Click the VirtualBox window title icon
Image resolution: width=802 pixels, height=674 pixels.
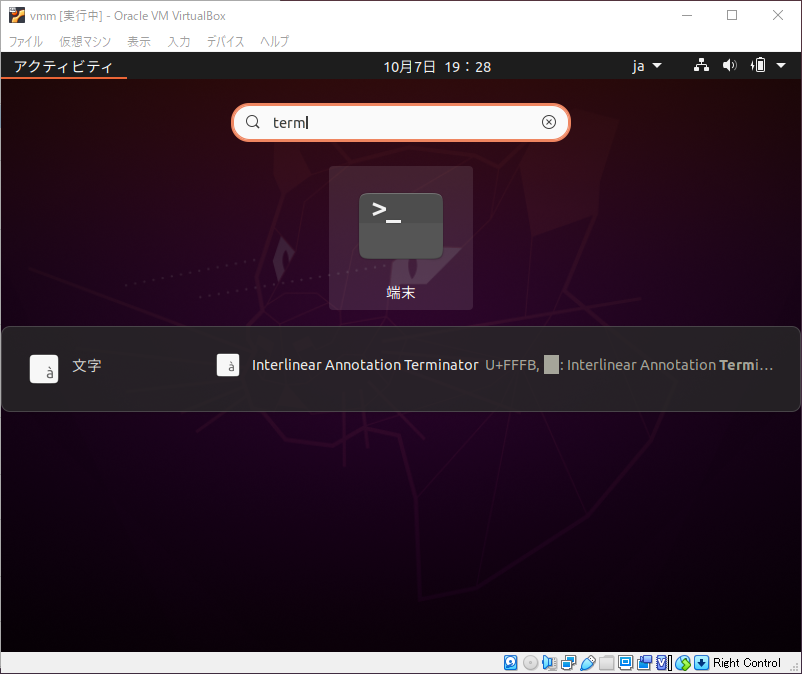tap(16, 15)
